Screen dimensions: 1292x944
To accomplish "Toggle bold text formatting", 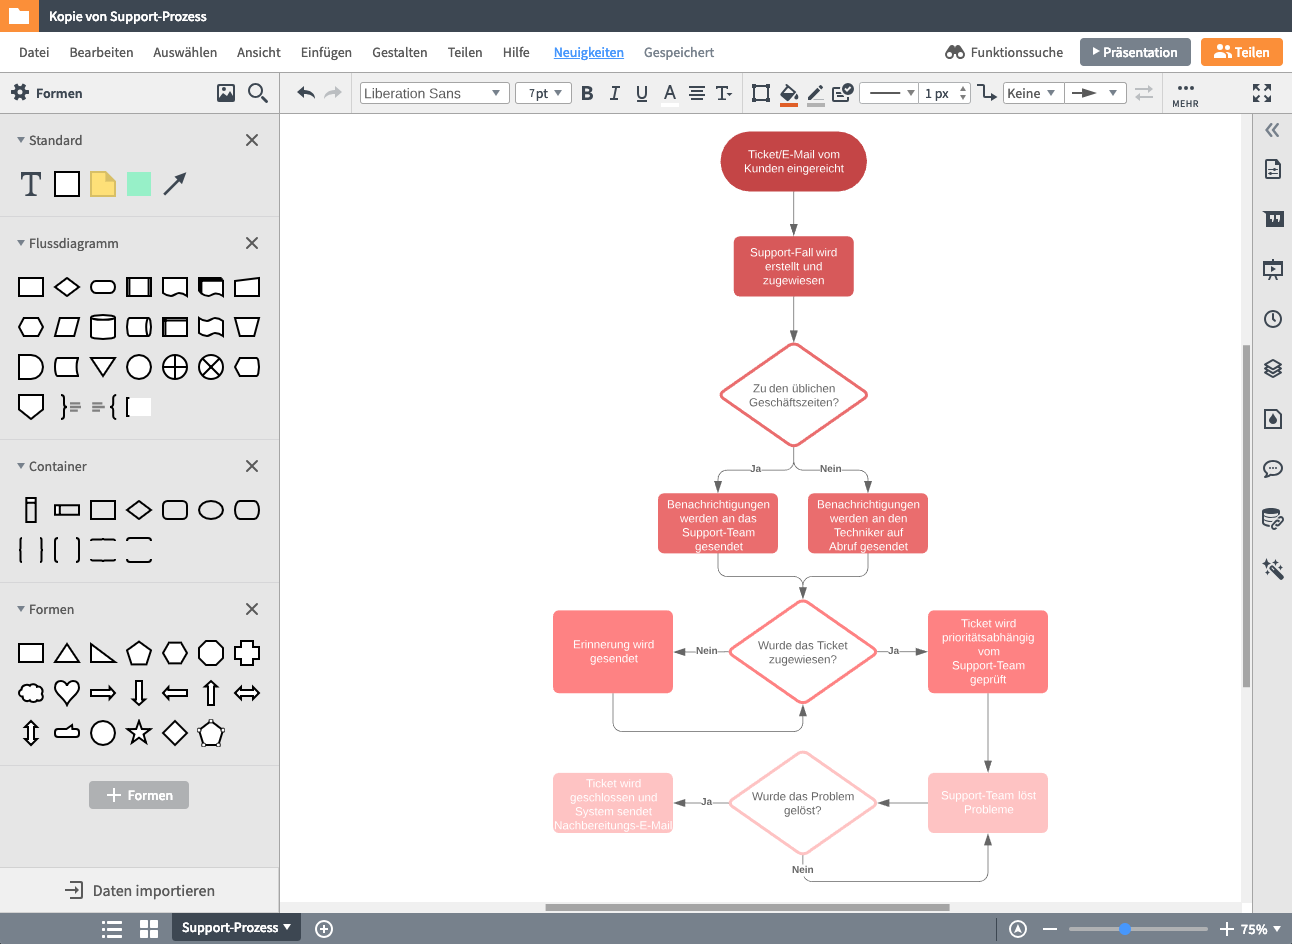I will coord(587,92).
